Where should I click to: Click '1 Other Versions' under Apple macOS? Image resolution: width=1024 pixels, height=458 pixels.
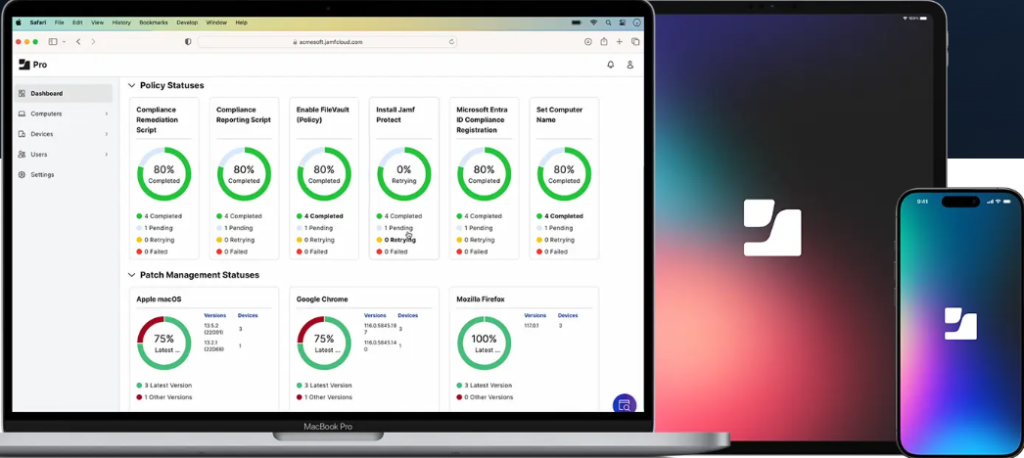point(167,397)
